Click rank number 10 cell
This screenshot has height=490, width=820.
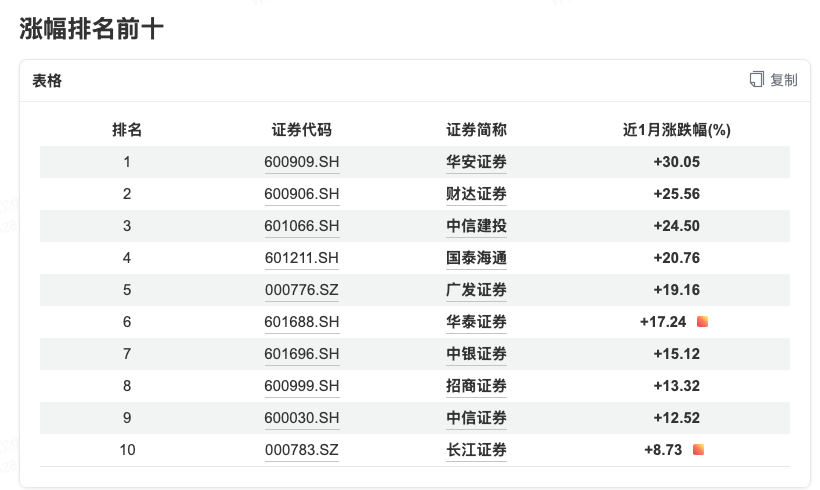tap(127, 450)
